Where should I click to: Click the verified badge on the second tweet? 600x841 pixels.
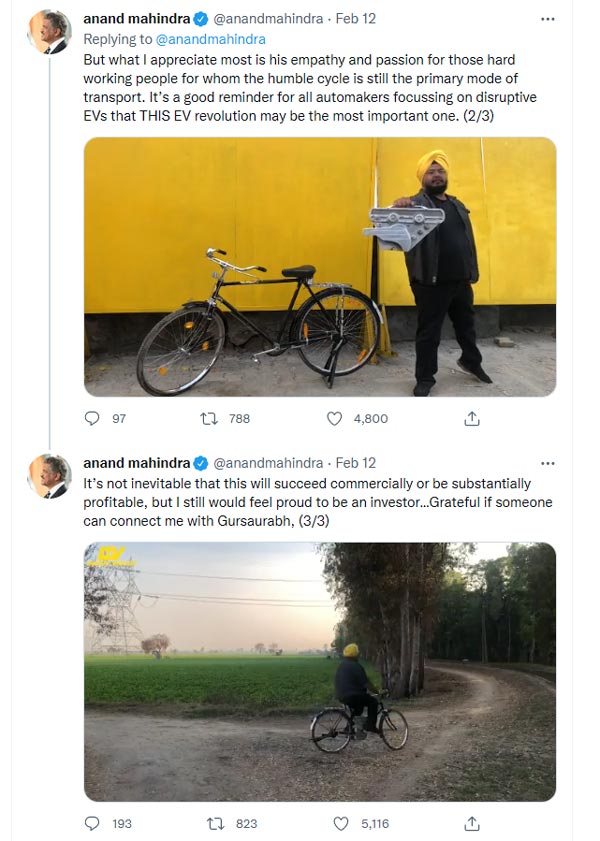pos(200,463)
